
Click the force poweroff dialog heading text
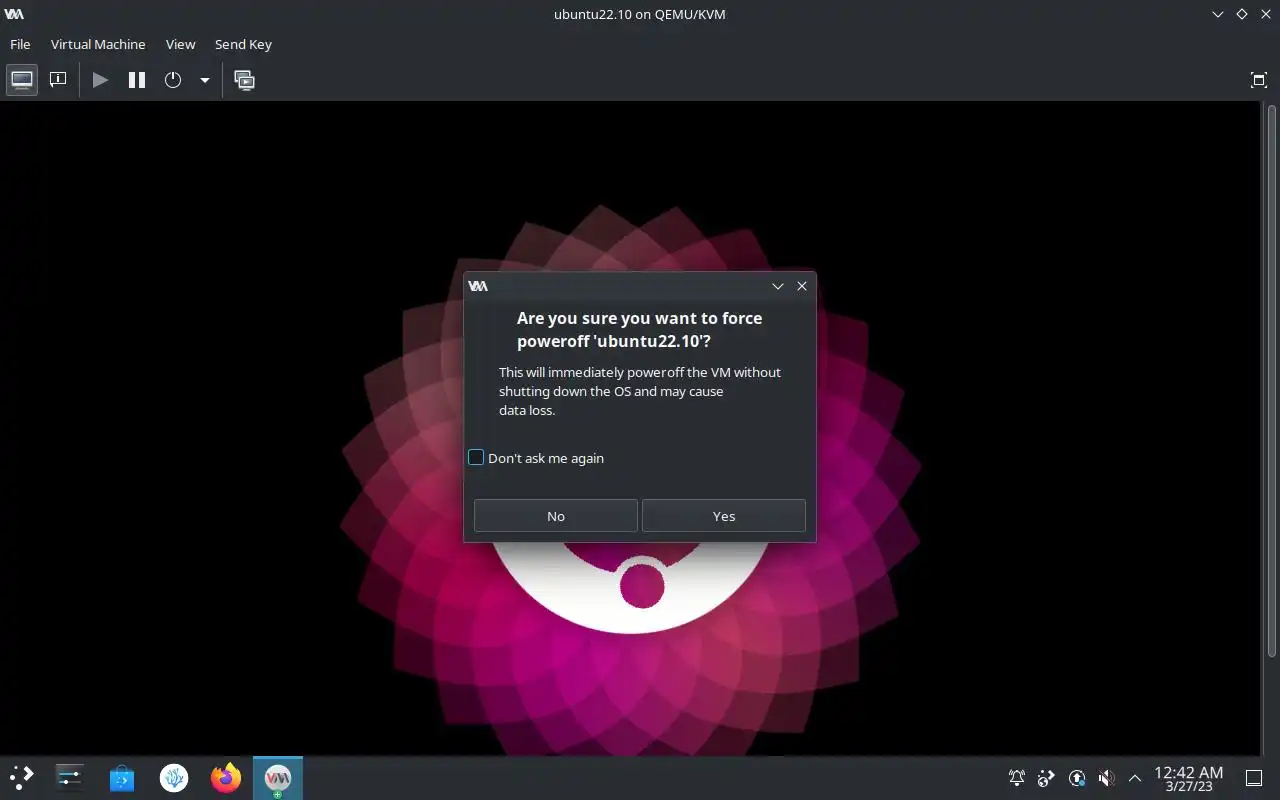[639, 329]
